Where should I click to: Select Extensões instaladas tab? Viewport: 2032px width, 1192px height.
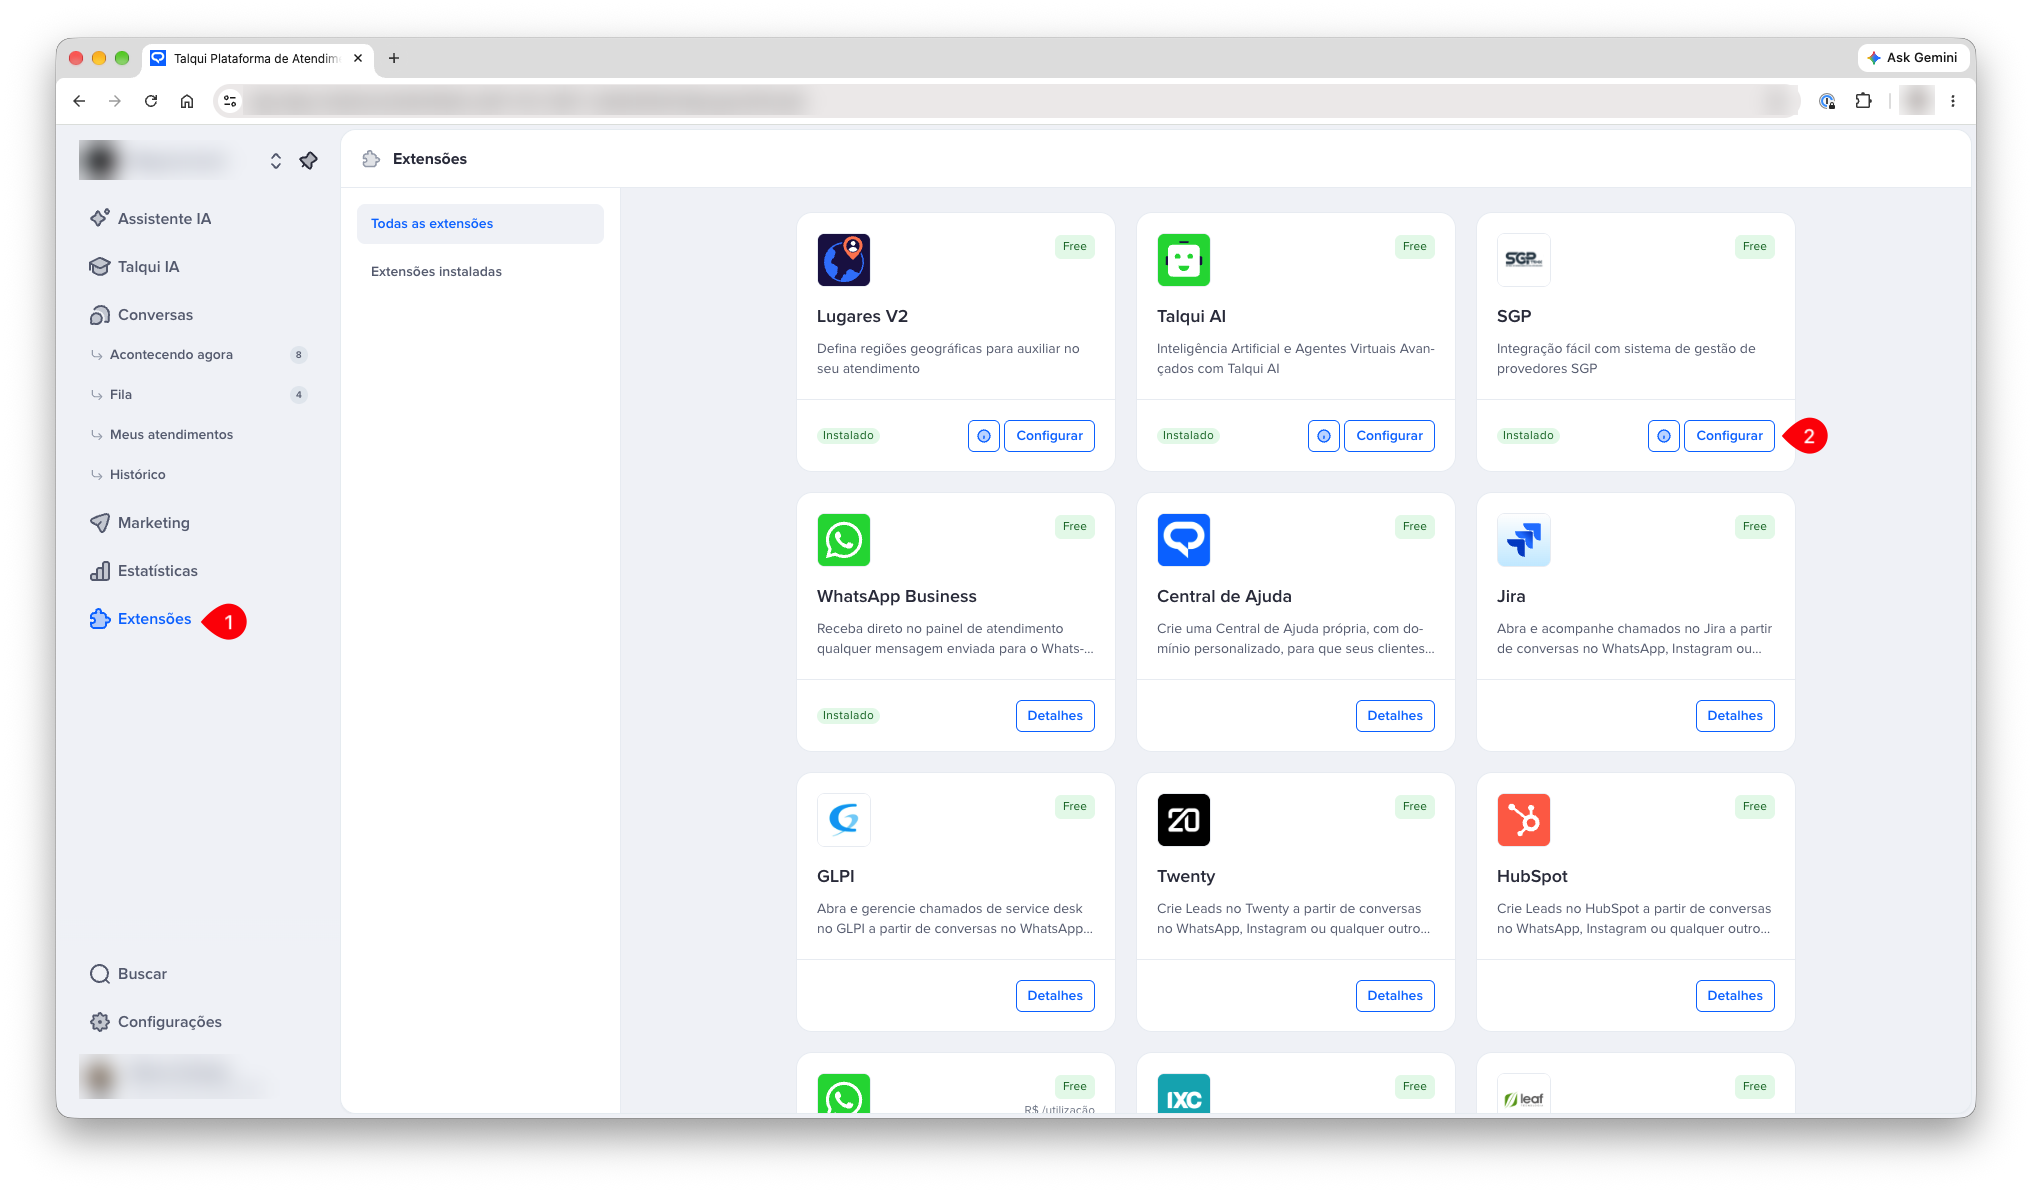coord(480,272)
